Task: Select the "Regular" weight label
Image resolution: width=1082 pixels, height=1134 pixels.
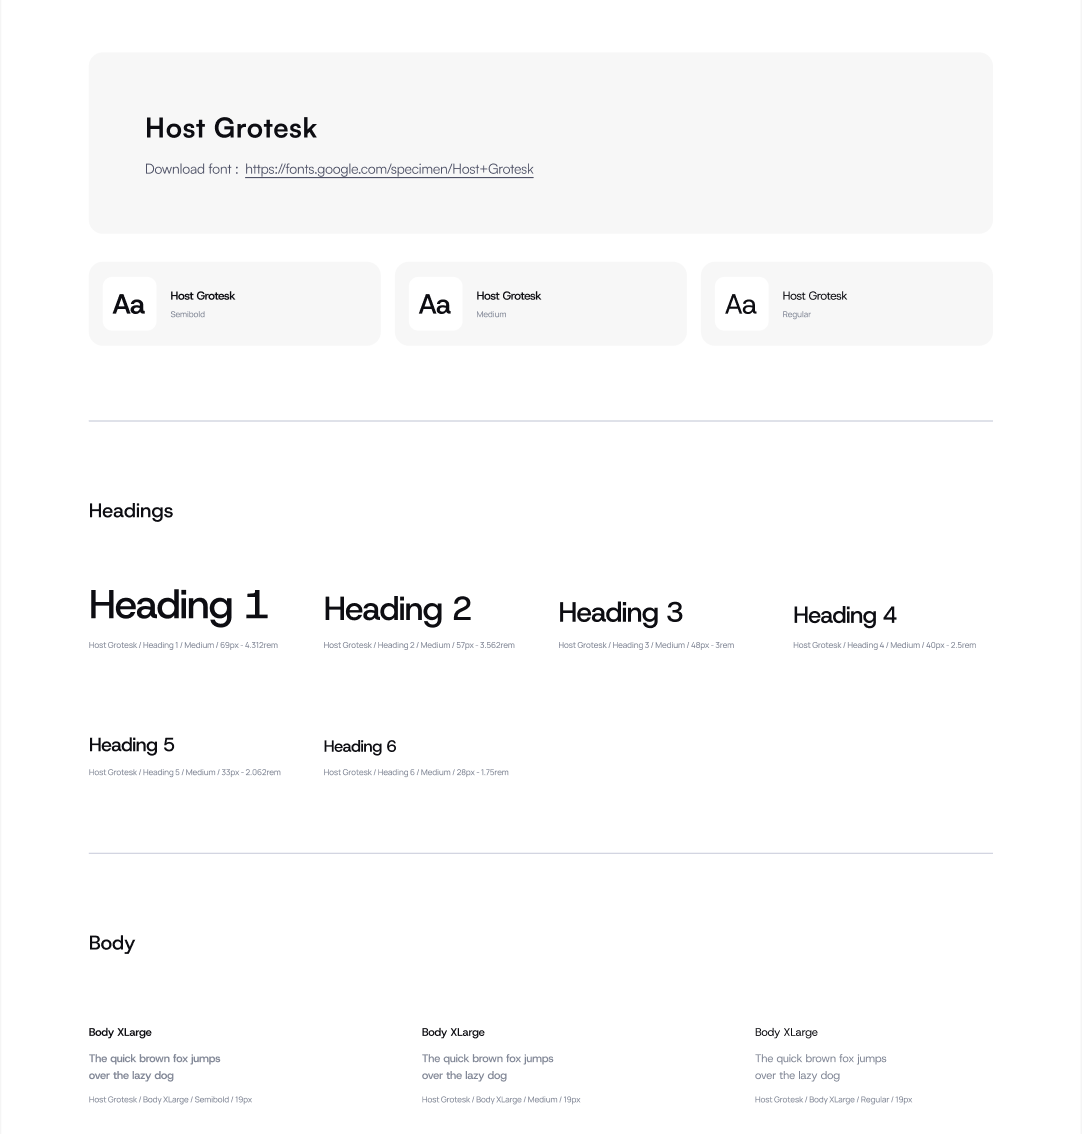Action: click(x=796, y=315)
